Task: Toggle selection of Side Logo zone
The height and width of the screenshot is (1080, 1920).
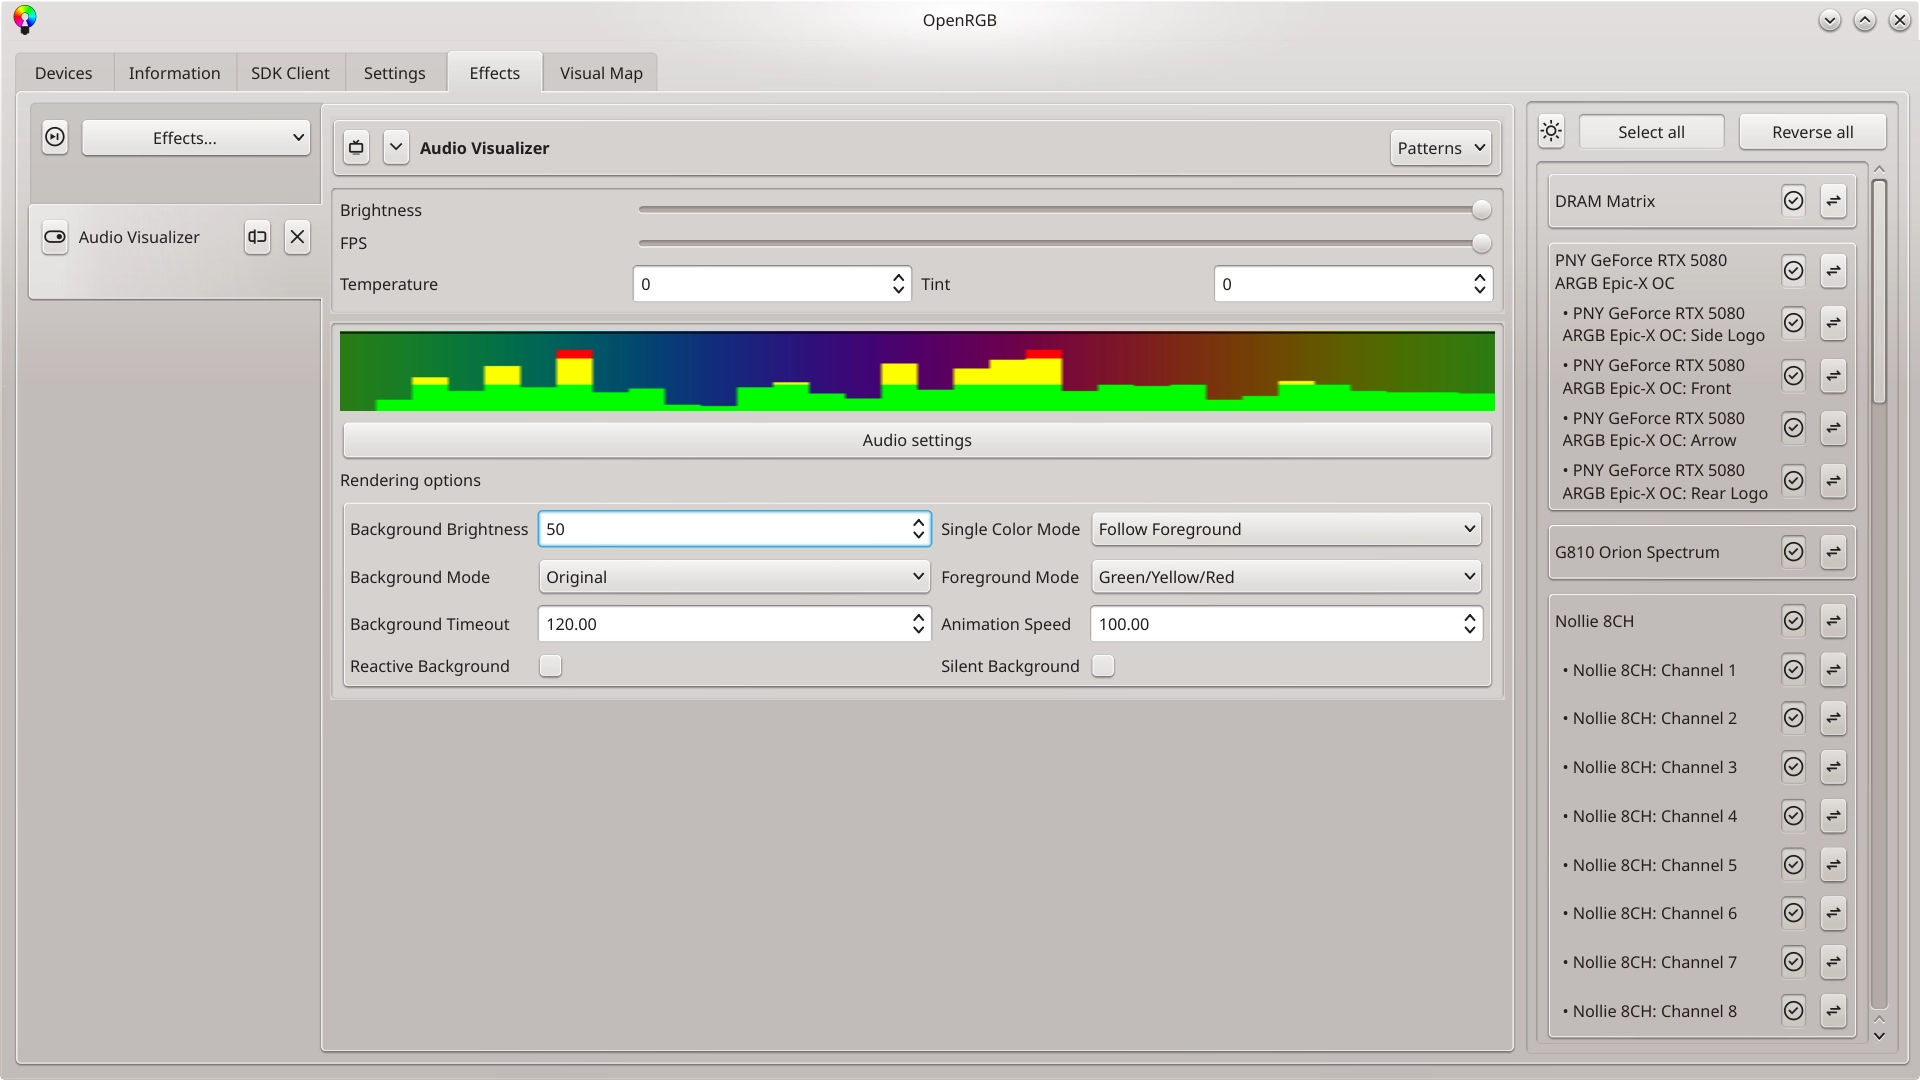Action: [1794, 323]
